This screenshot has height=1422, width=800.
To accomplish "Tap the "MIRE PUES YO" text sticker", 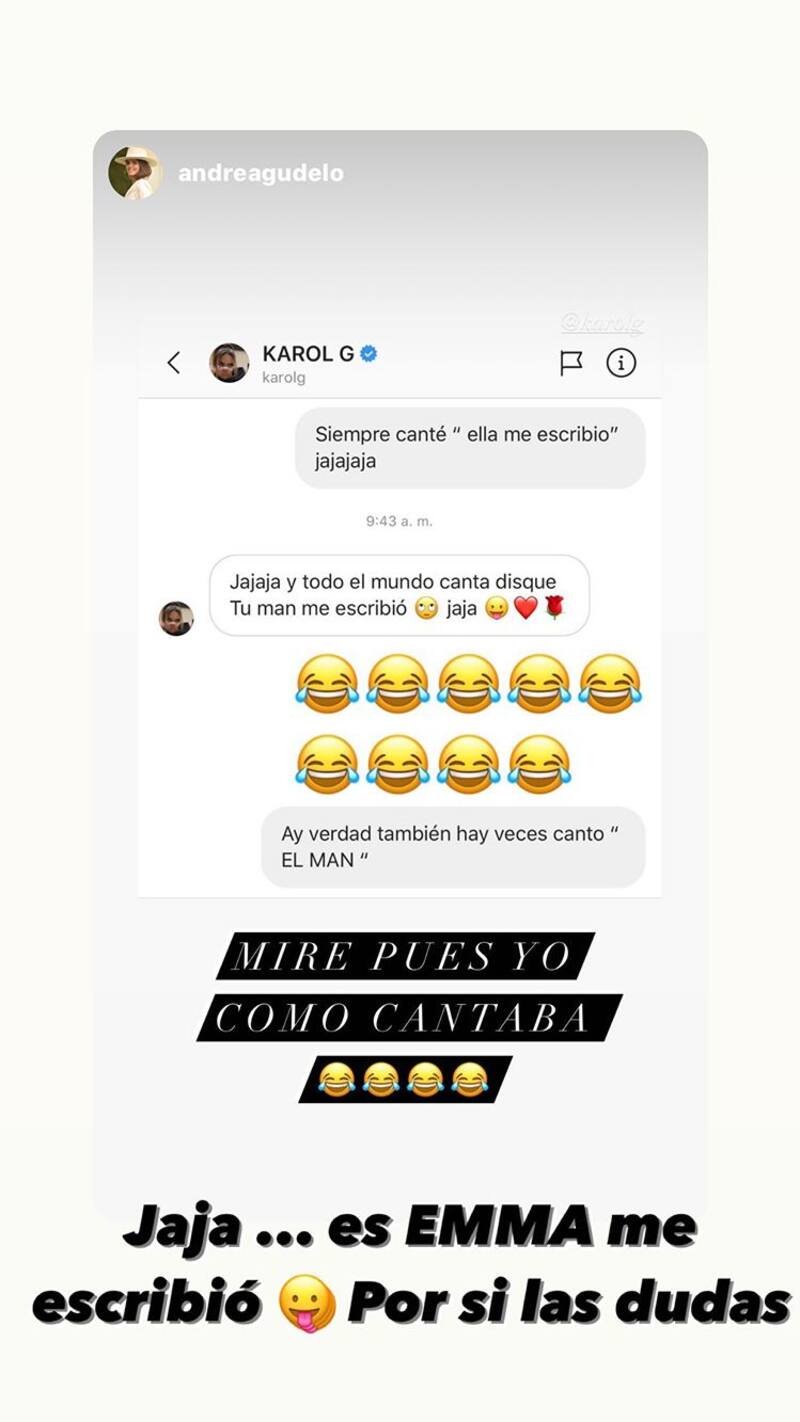I will [x=405, y=956].
